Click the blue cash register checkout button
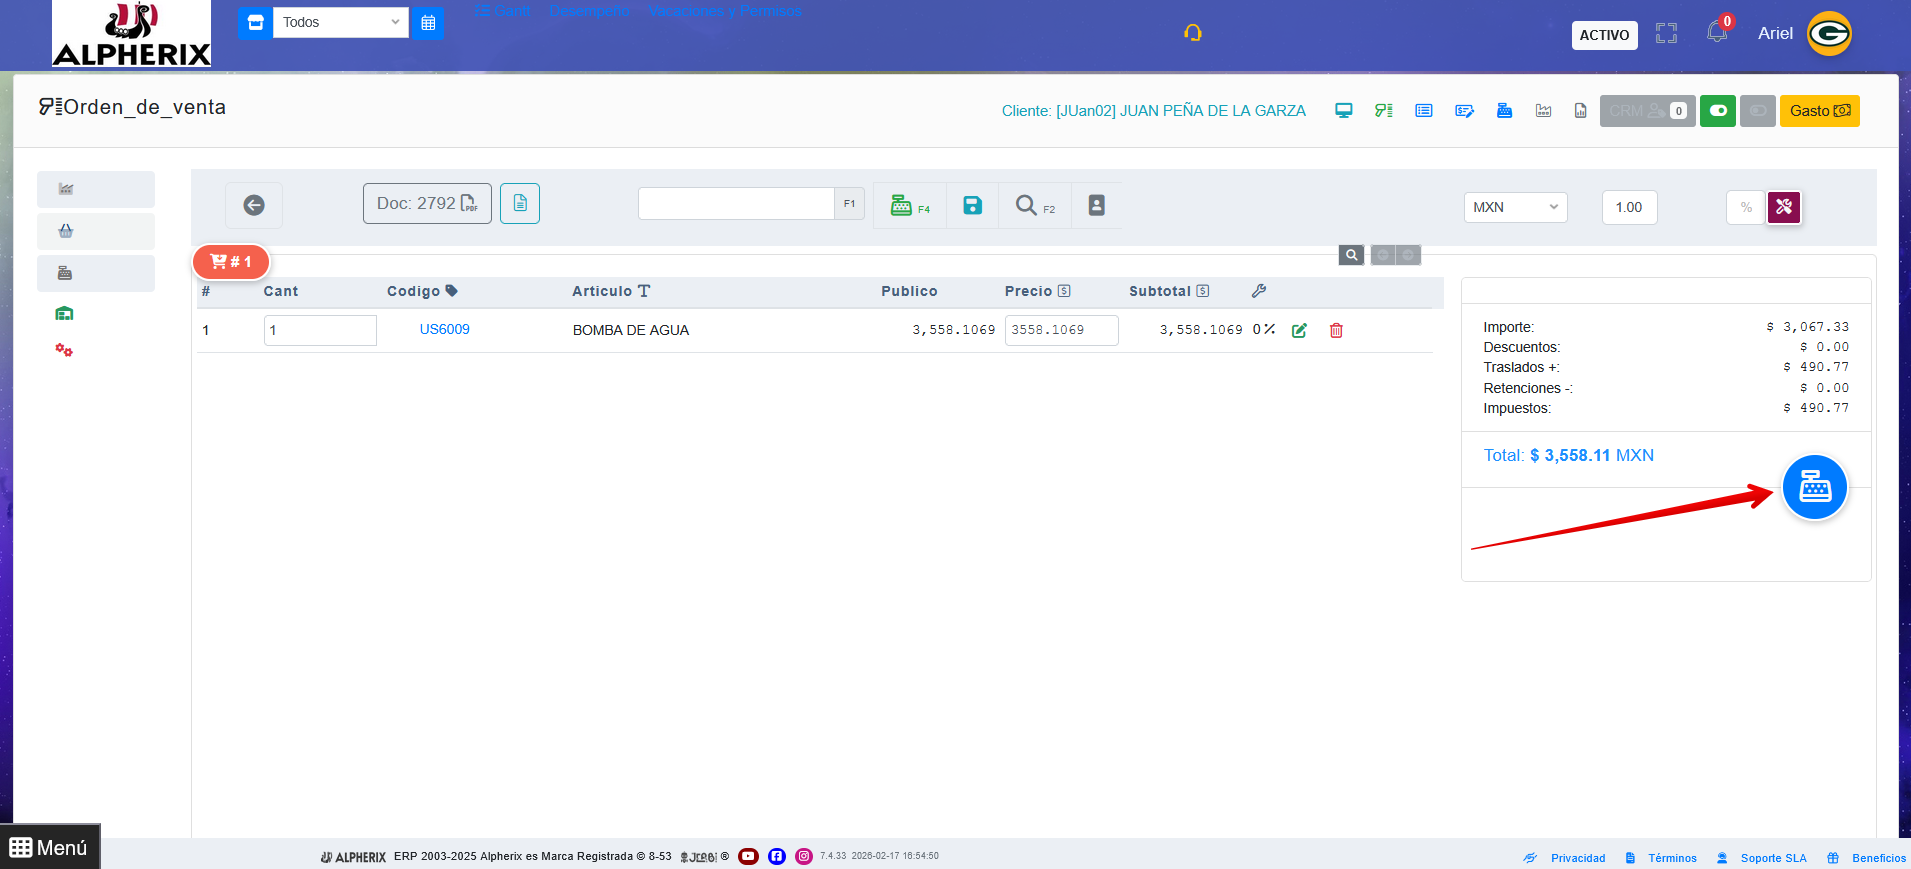 (x=1814, y=488)
